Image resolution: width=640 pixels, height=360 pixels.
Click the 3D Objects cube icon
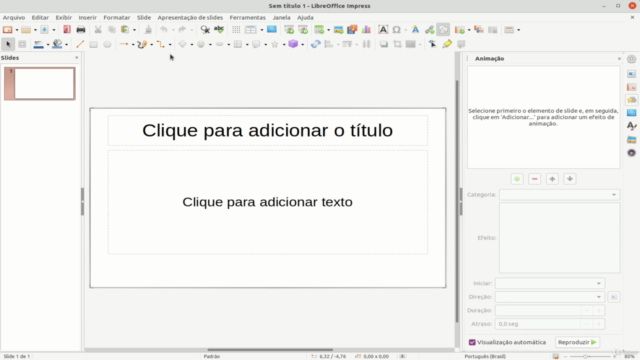click(293, 44)
